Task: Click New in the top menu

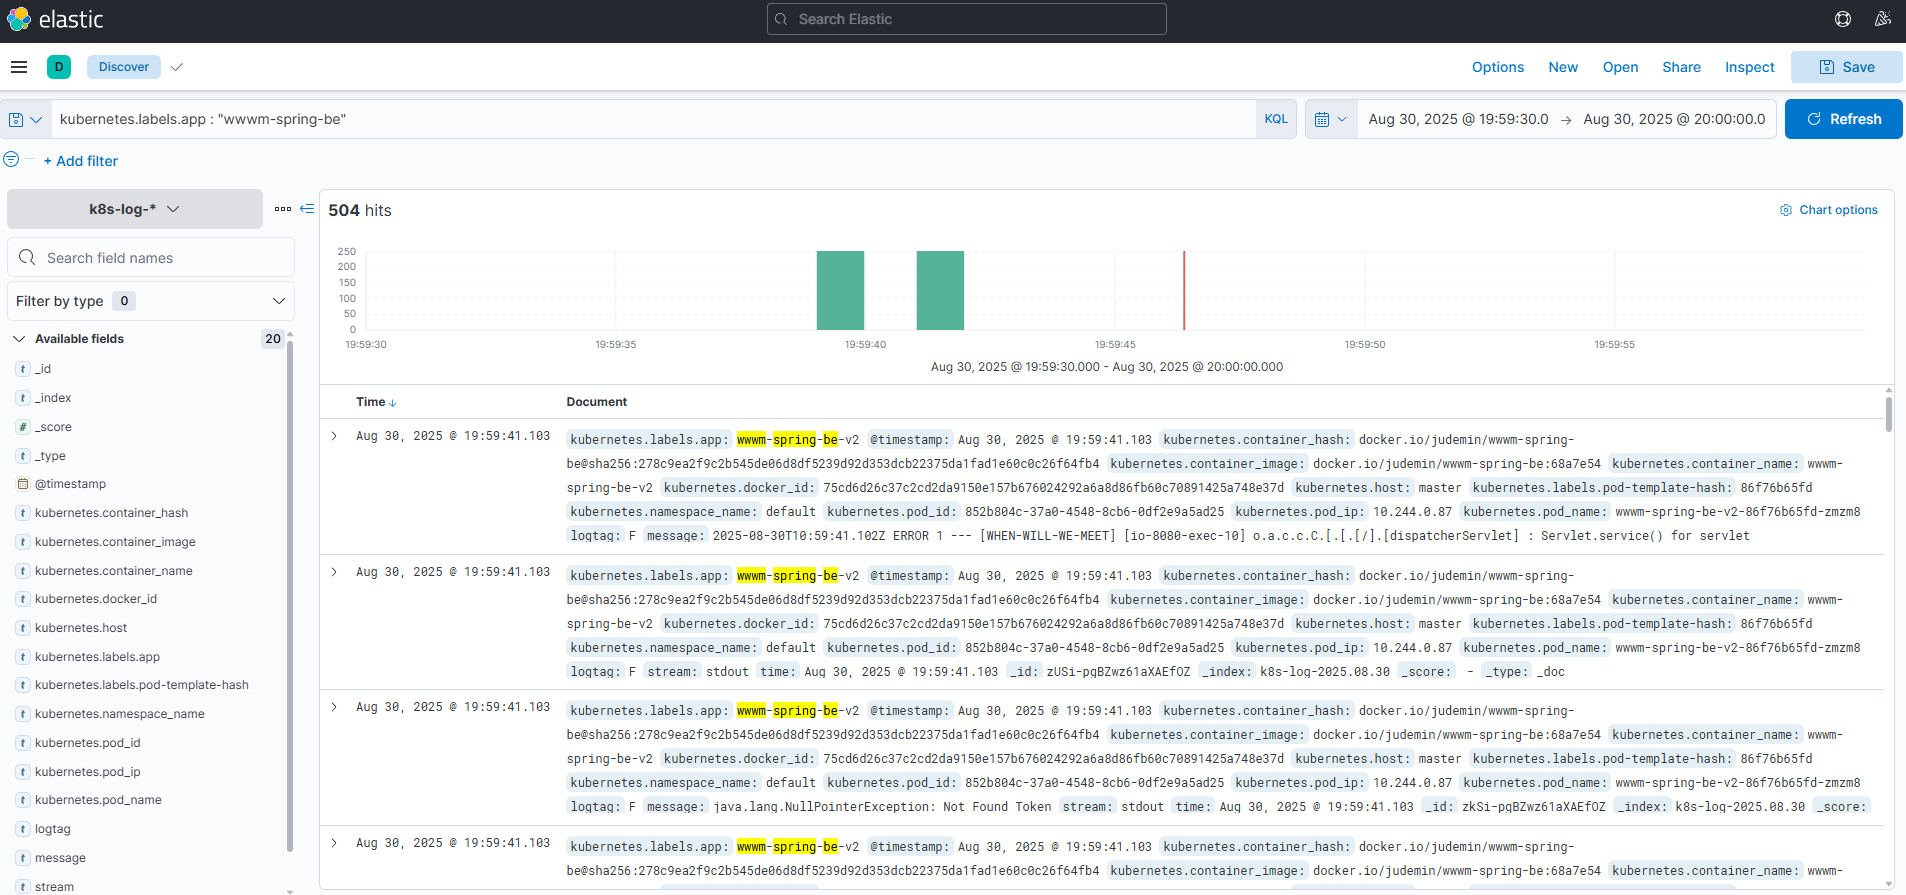Action: [1563, 67]
